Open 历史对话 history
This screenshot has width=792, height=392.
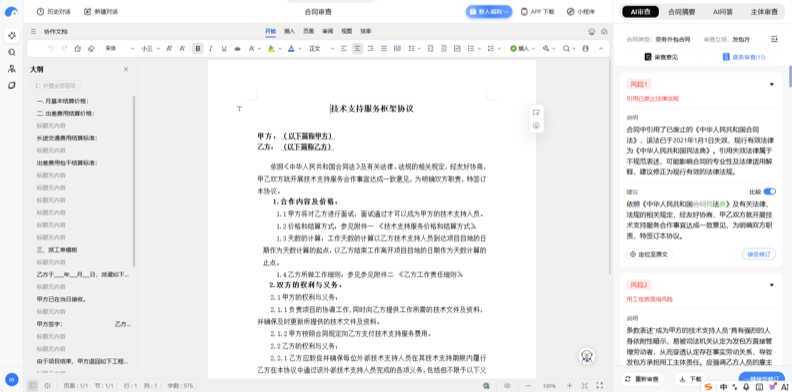coord(54,11)
